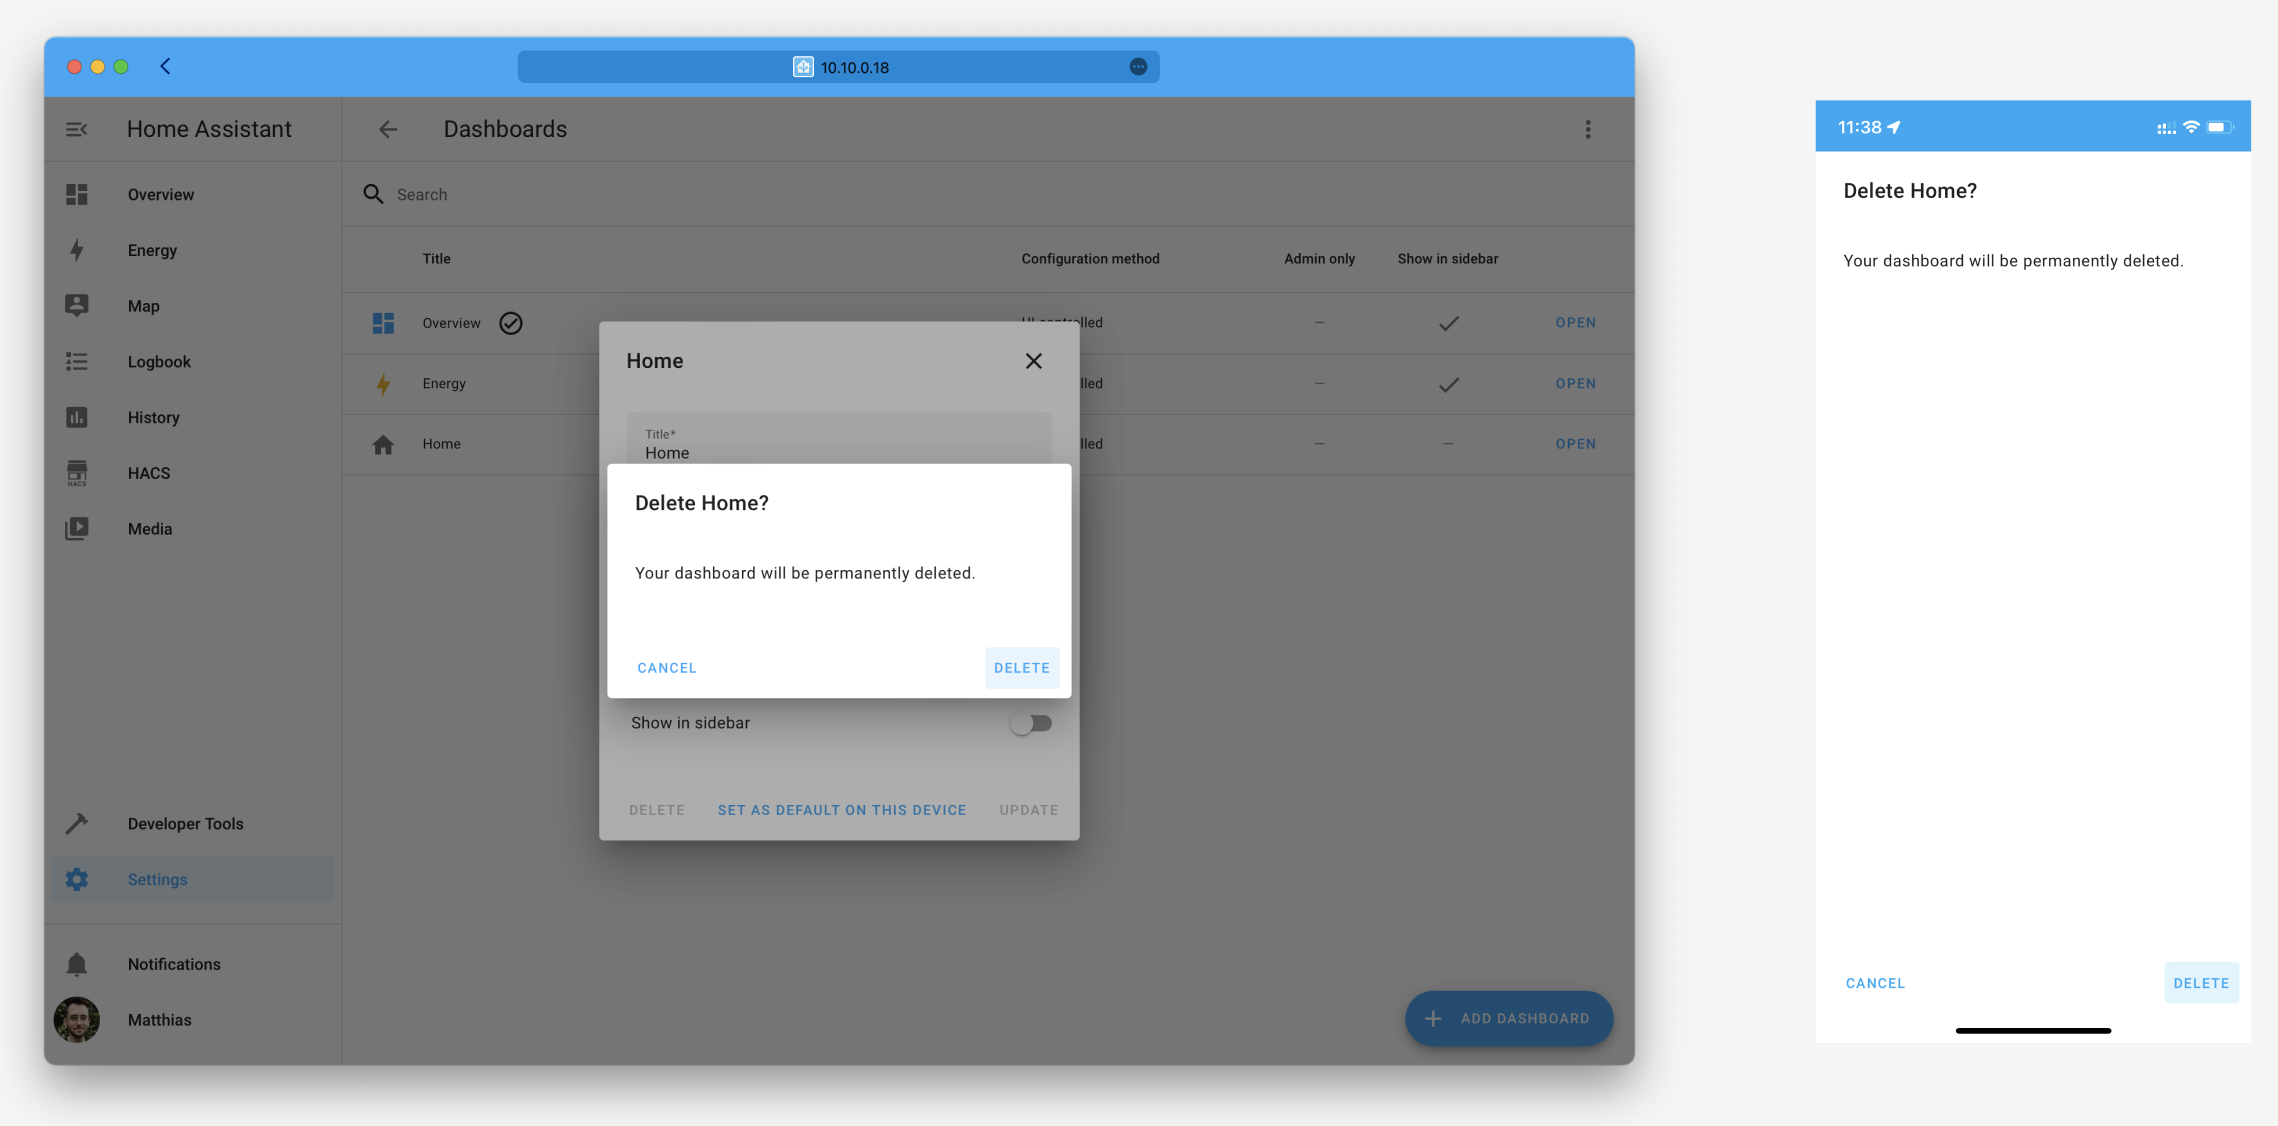Close the Home dialog with X
2278x1126 pixels.
[1034, 361]
